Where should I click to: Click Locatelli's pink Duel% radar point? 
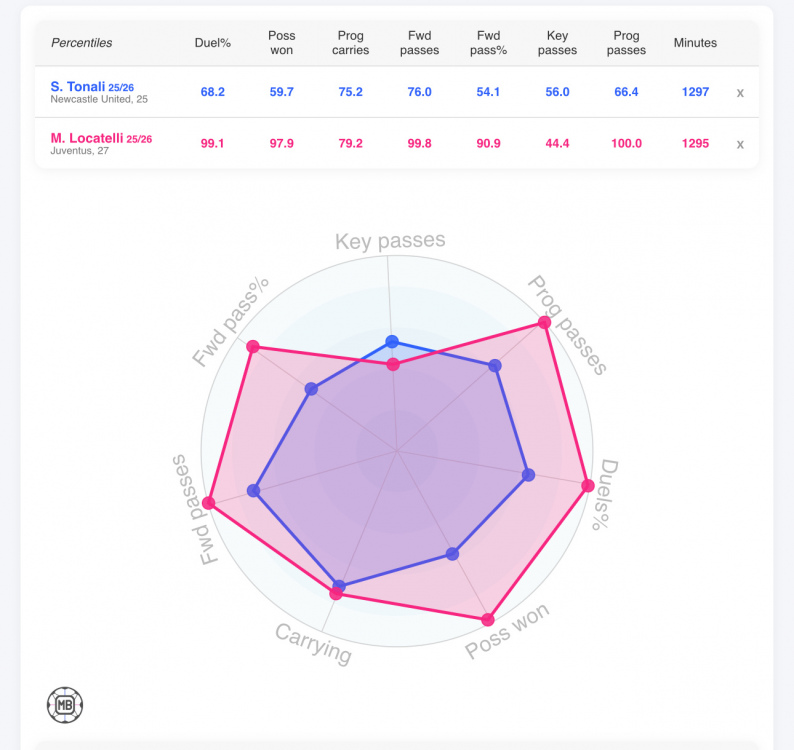(x=588, y=486)
